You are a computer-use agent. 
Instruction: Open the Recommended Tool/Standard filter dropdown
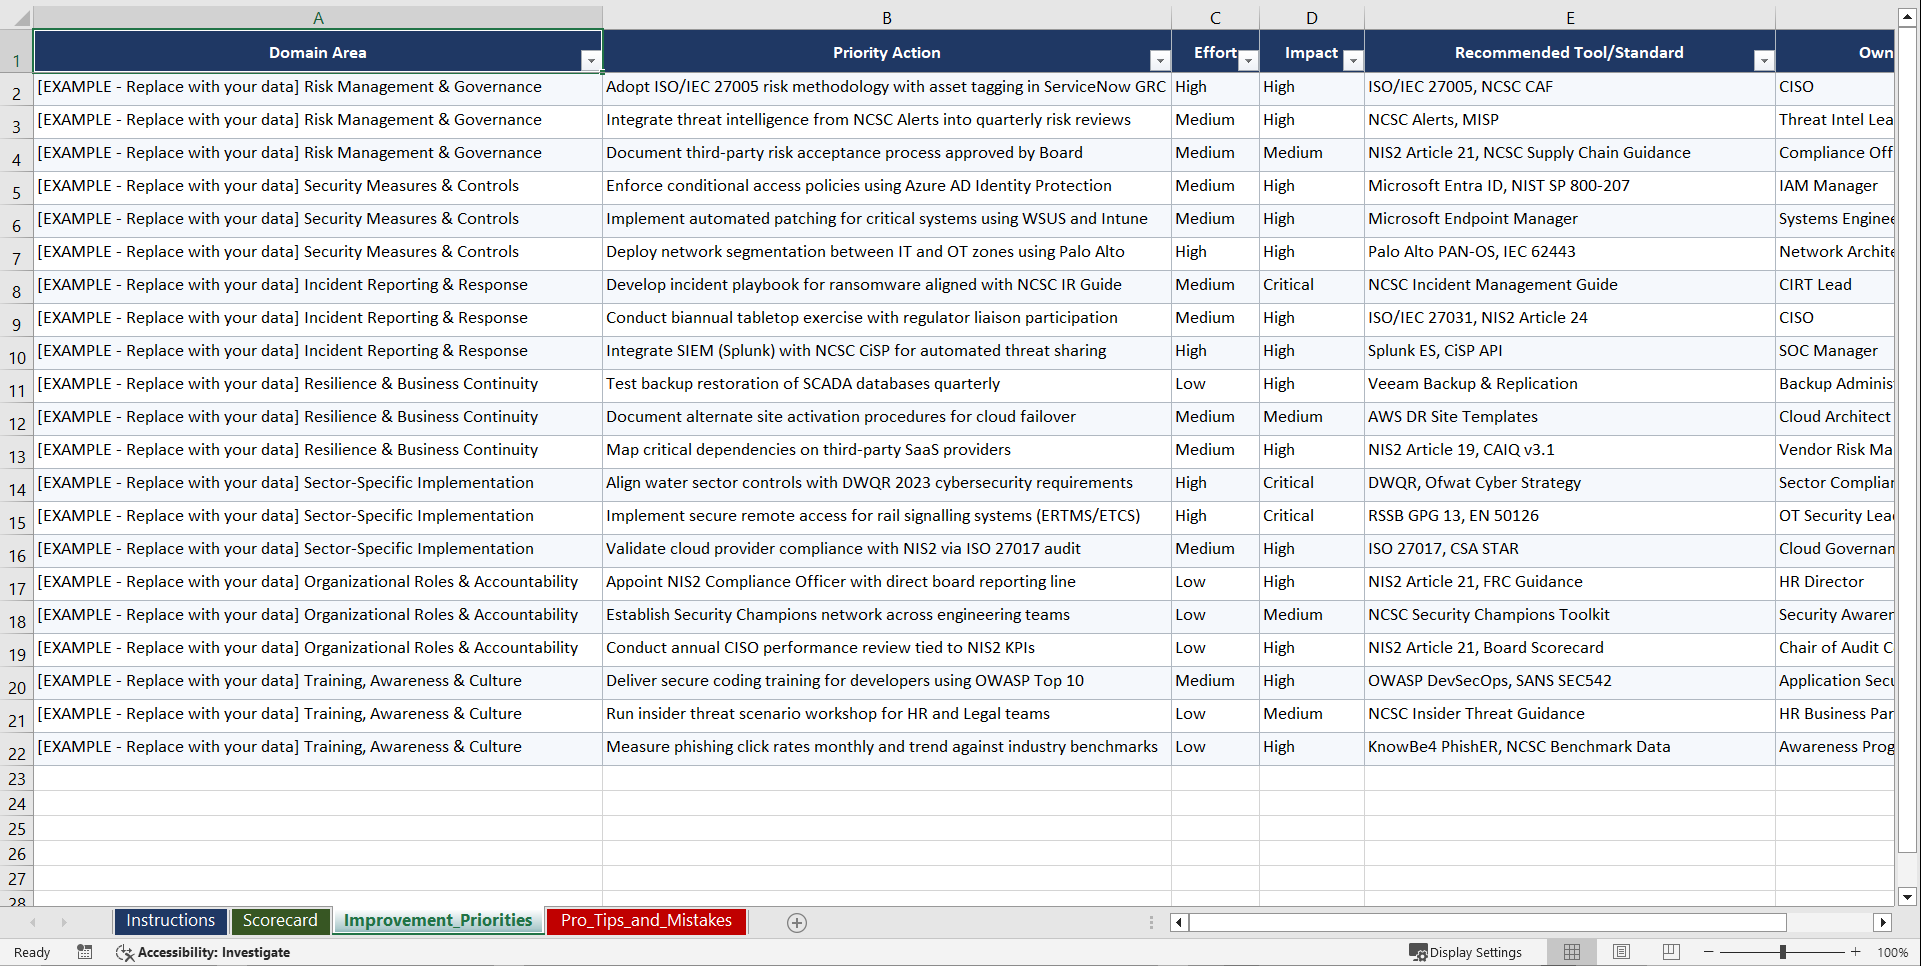pos(1764,61)
